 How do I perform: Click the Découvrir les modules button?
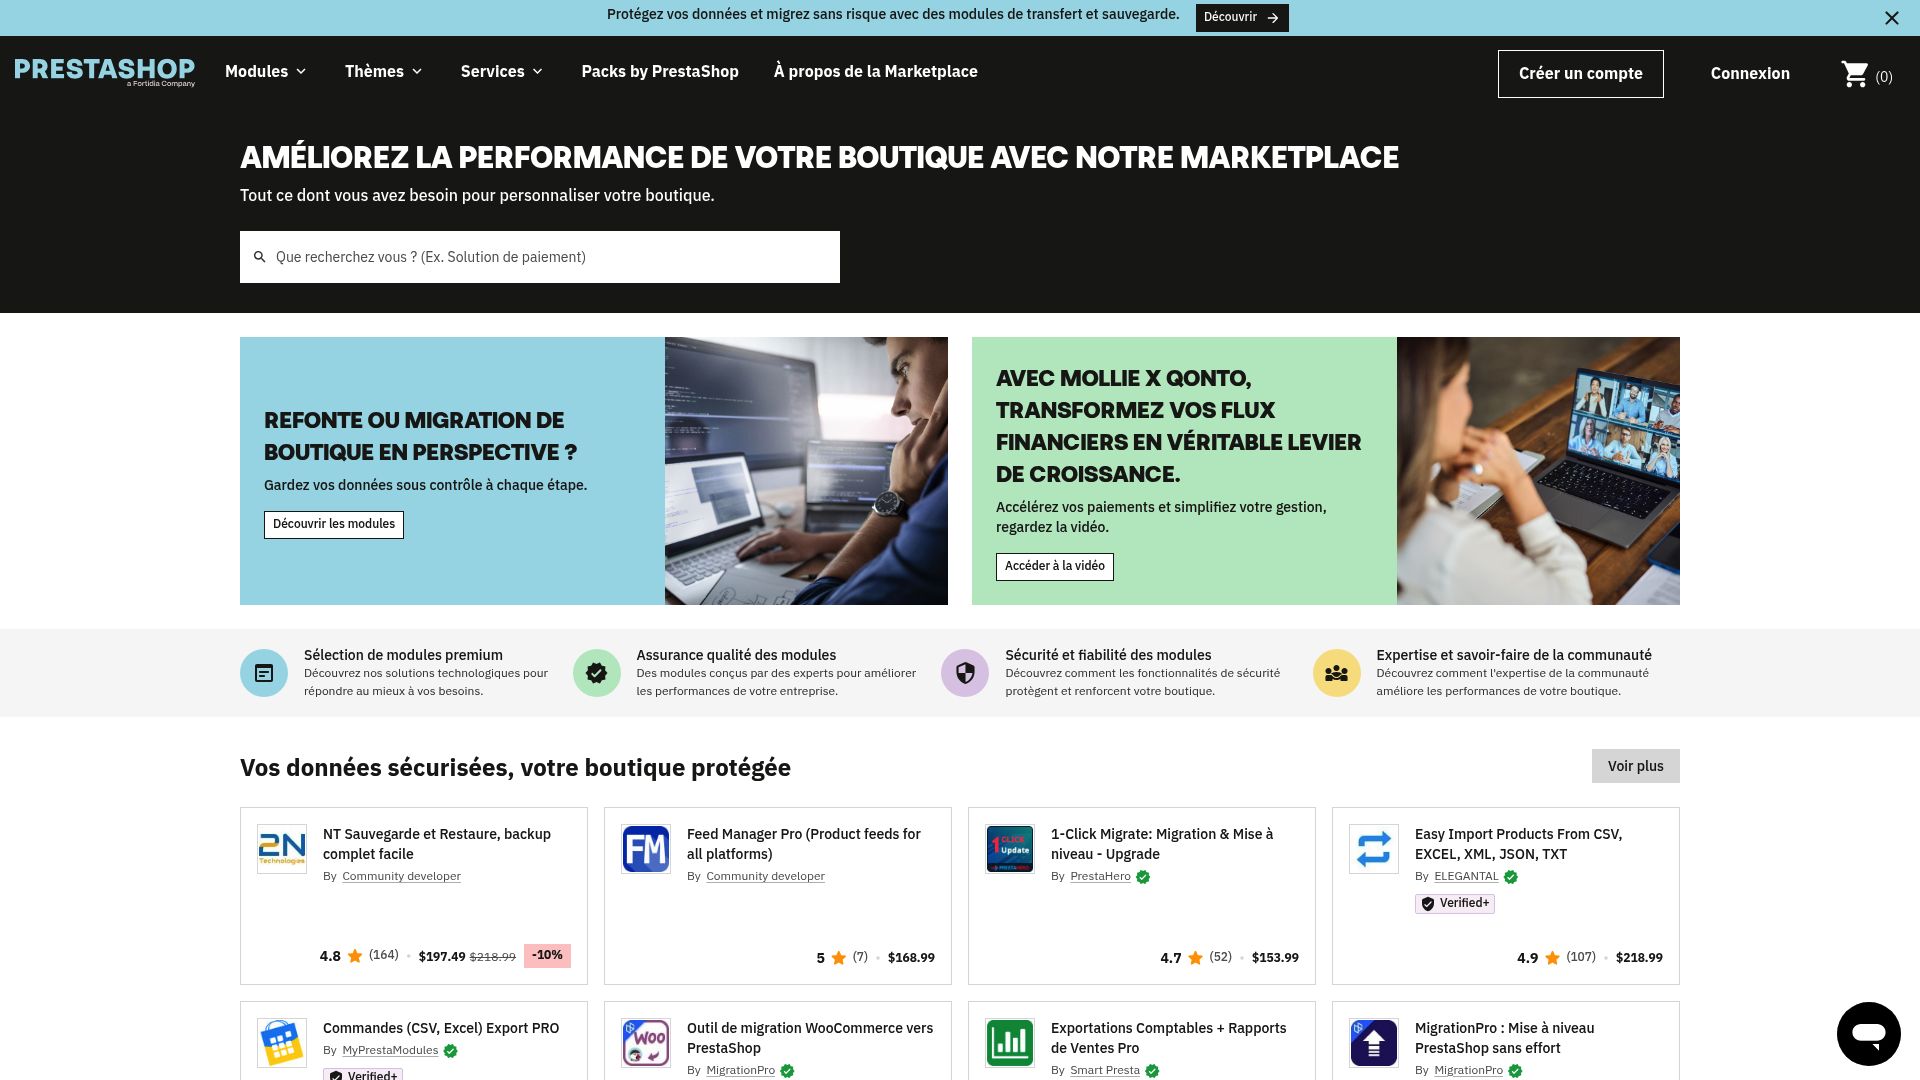pyautogui.click(x=334, y=524)
